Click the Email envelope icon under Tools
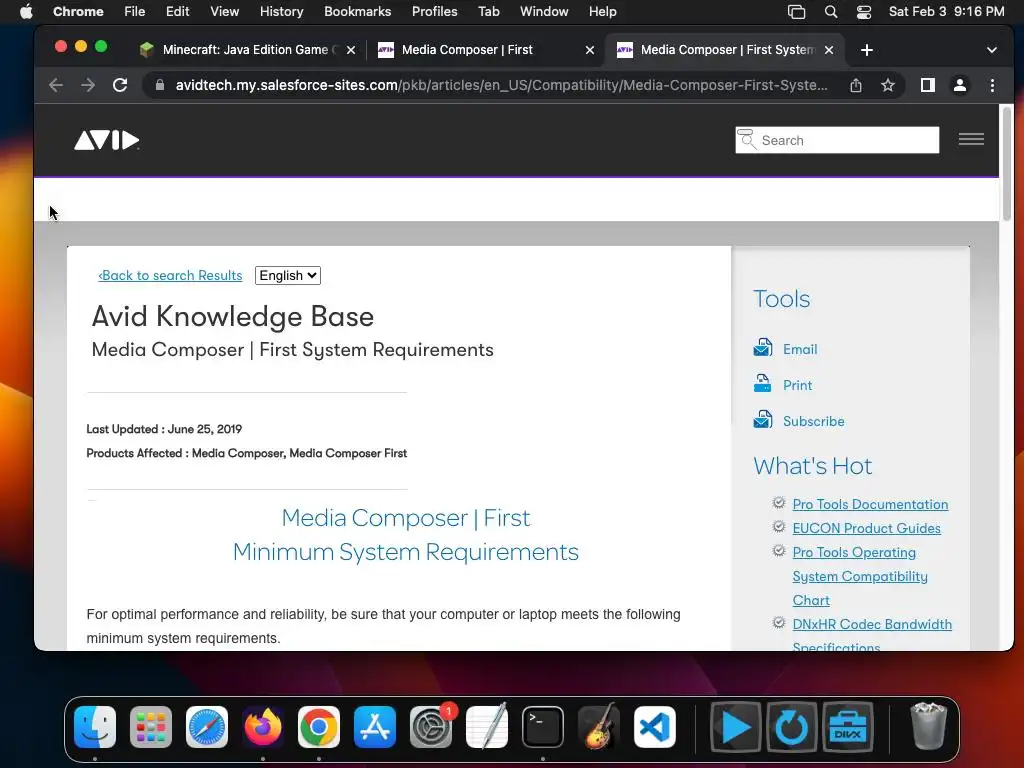This screenshot has height=768, width=1024. pyautogui.click(x=763, y=347)
